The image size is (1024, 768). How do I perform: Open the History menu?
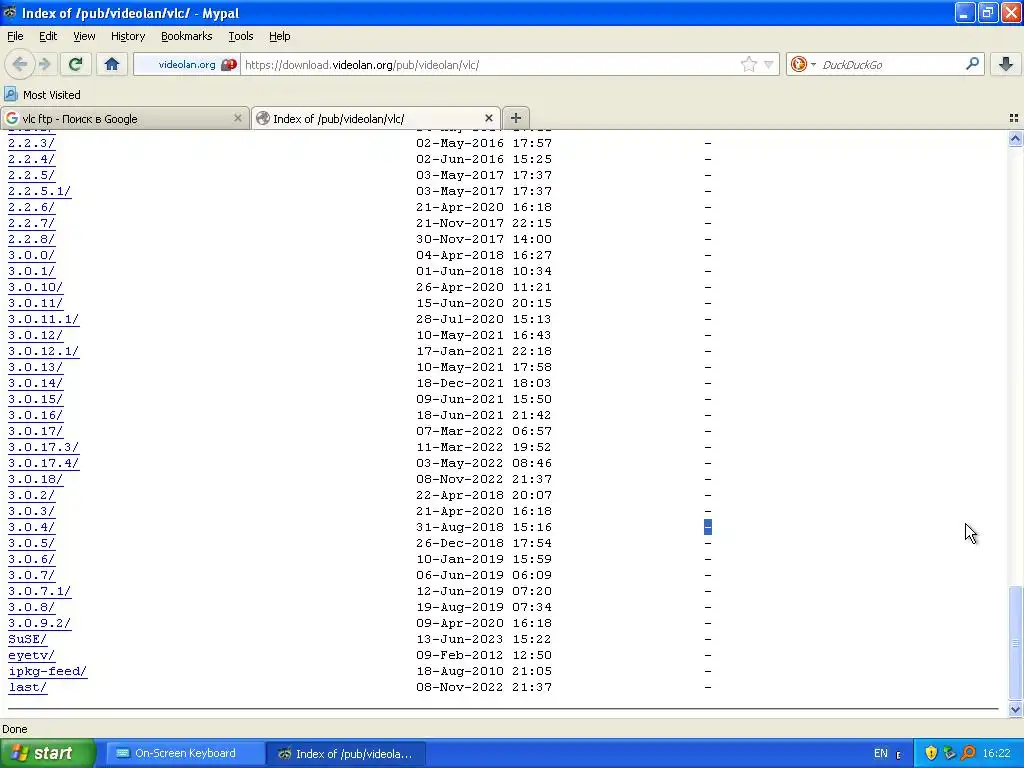pyautogui.click(x=128, y=36)
